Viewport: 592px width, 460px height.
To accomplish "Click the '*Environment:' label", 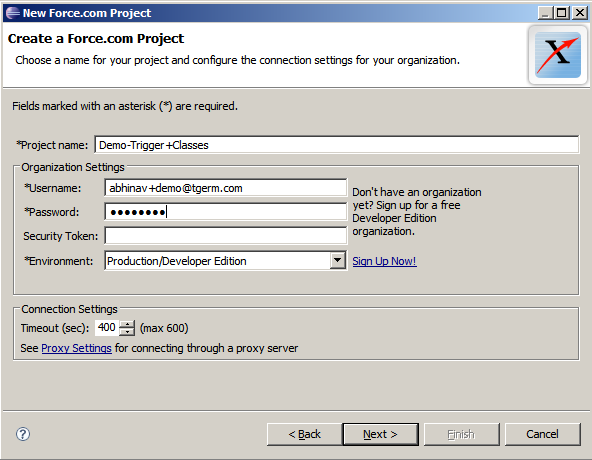I will tap(59, 261).
